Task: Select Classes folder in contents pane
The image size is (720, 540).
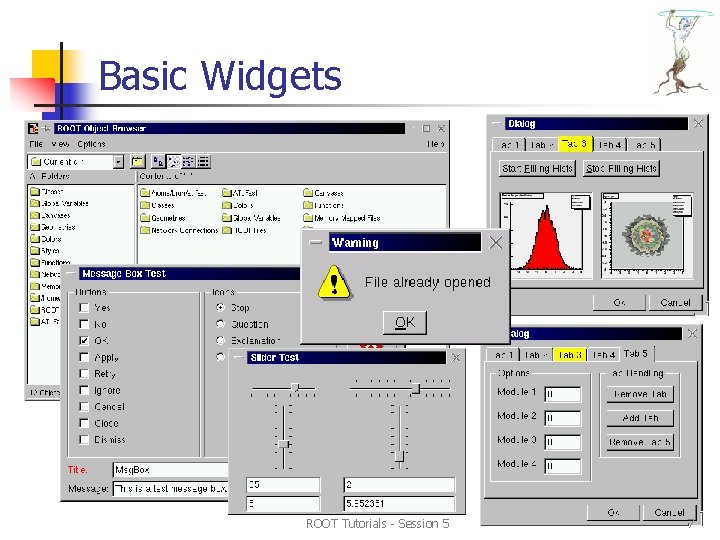Action: (158, 205)
